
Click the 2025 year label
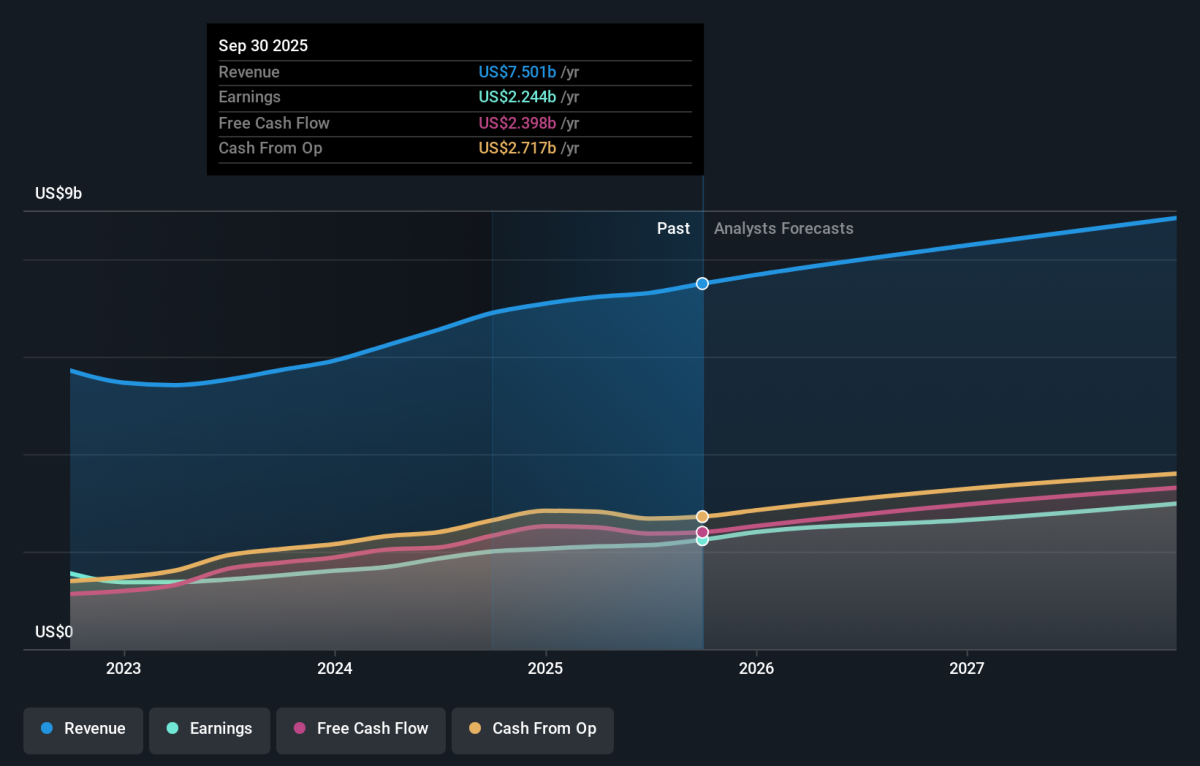pos(545,668)
